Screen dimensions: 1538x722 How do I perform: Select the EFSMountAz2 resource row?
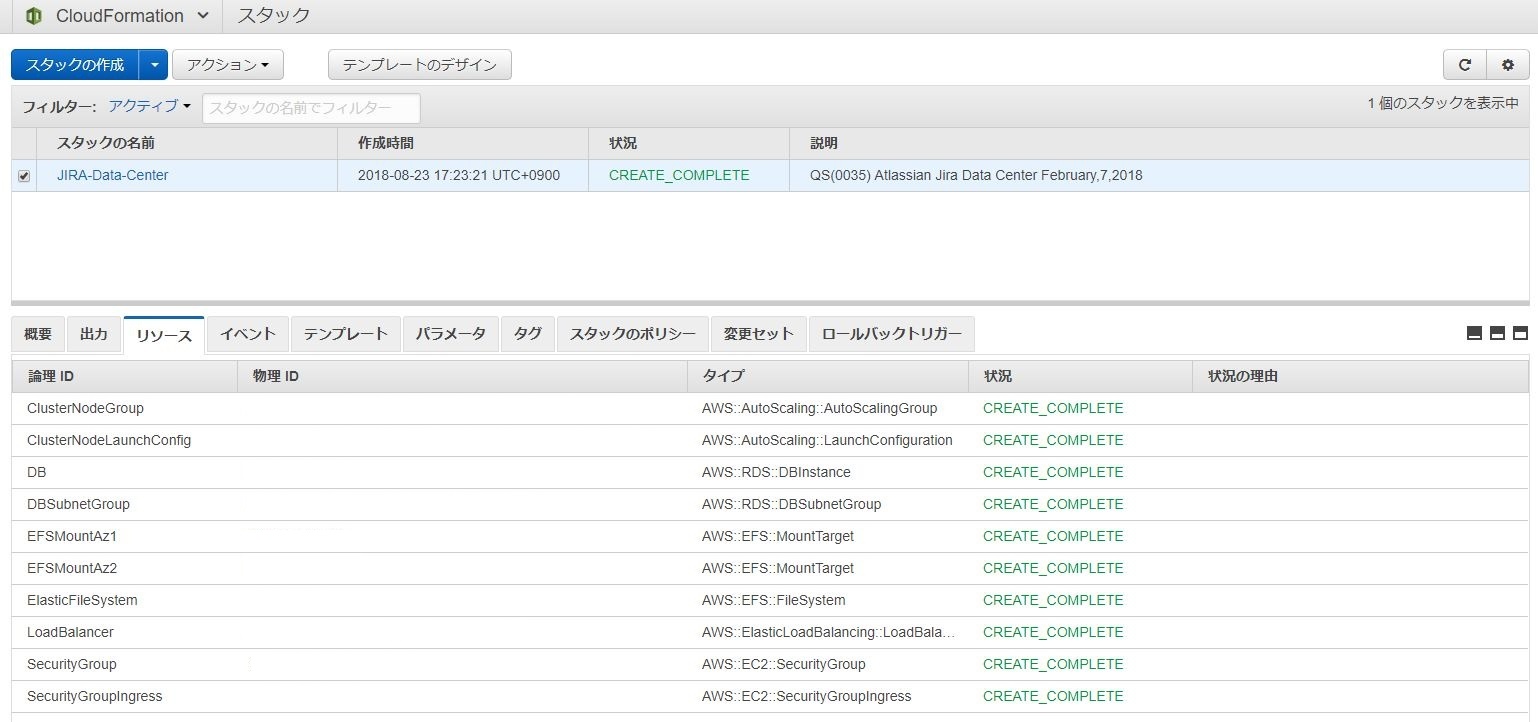(770, 568)
